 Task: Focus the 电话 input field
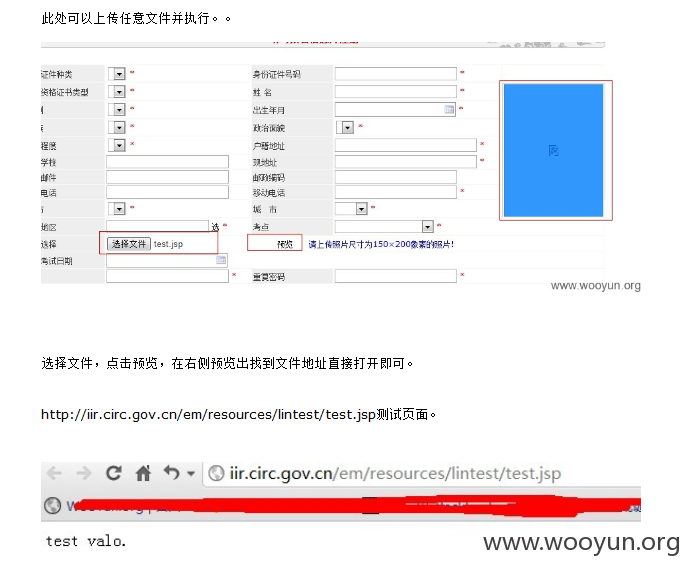pyautogui.click(x=167, y=192)
